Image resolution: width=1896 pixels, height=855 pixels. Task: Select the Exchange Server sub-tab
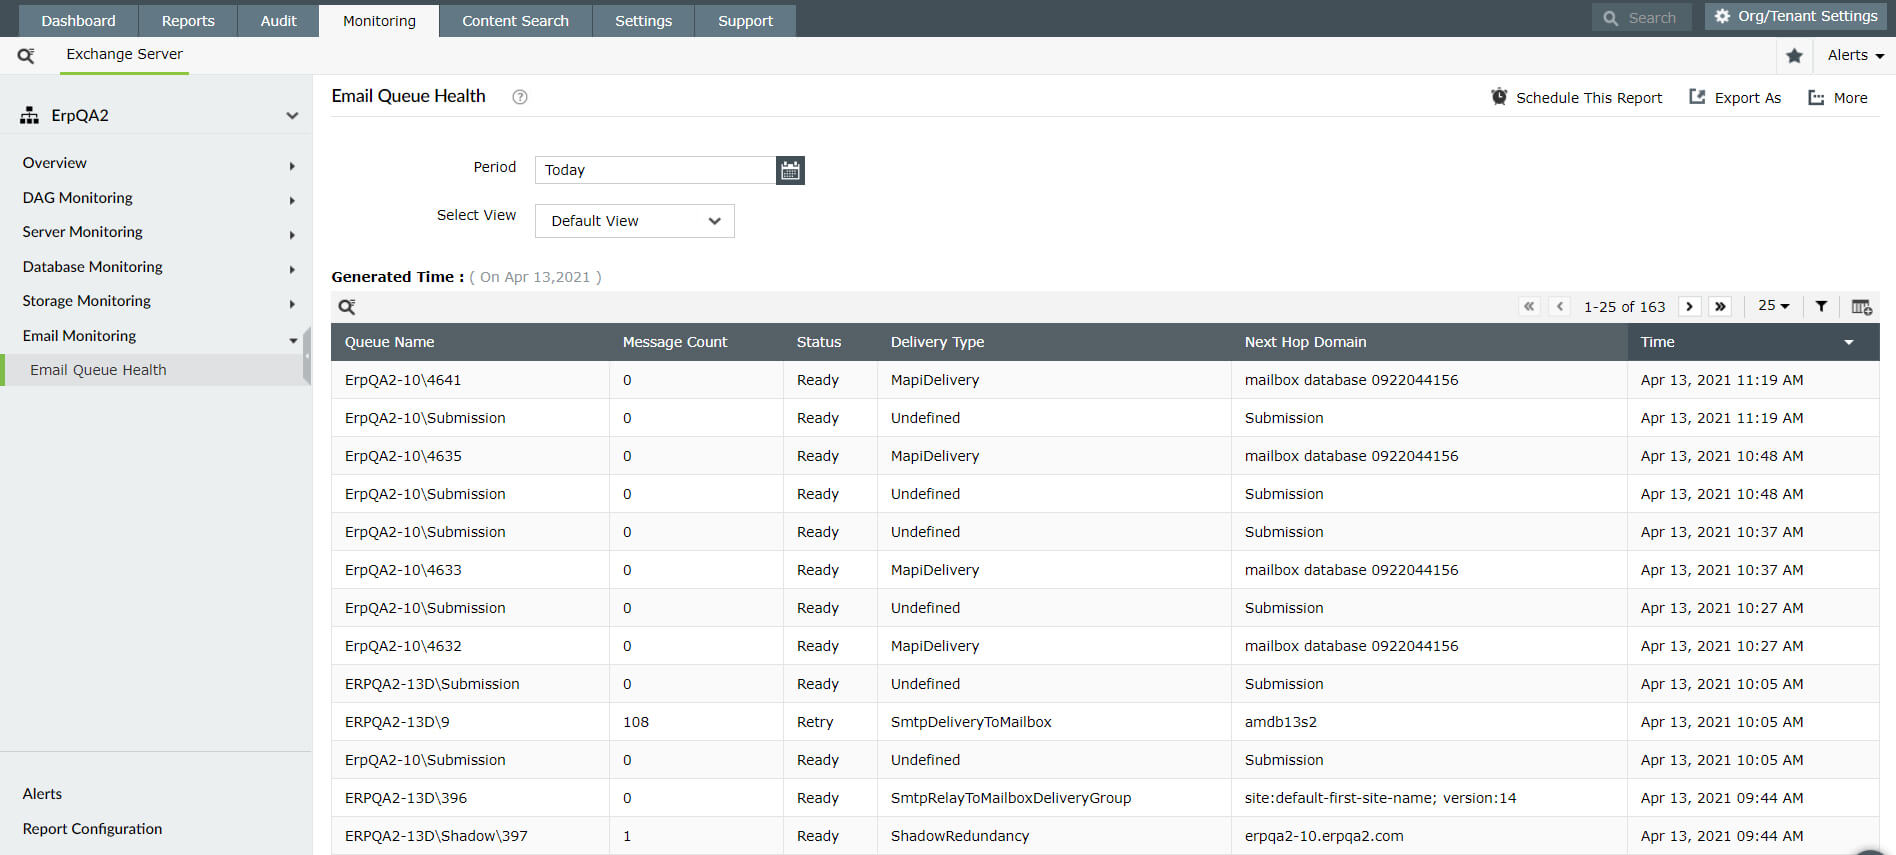click(x=124, y=55)
